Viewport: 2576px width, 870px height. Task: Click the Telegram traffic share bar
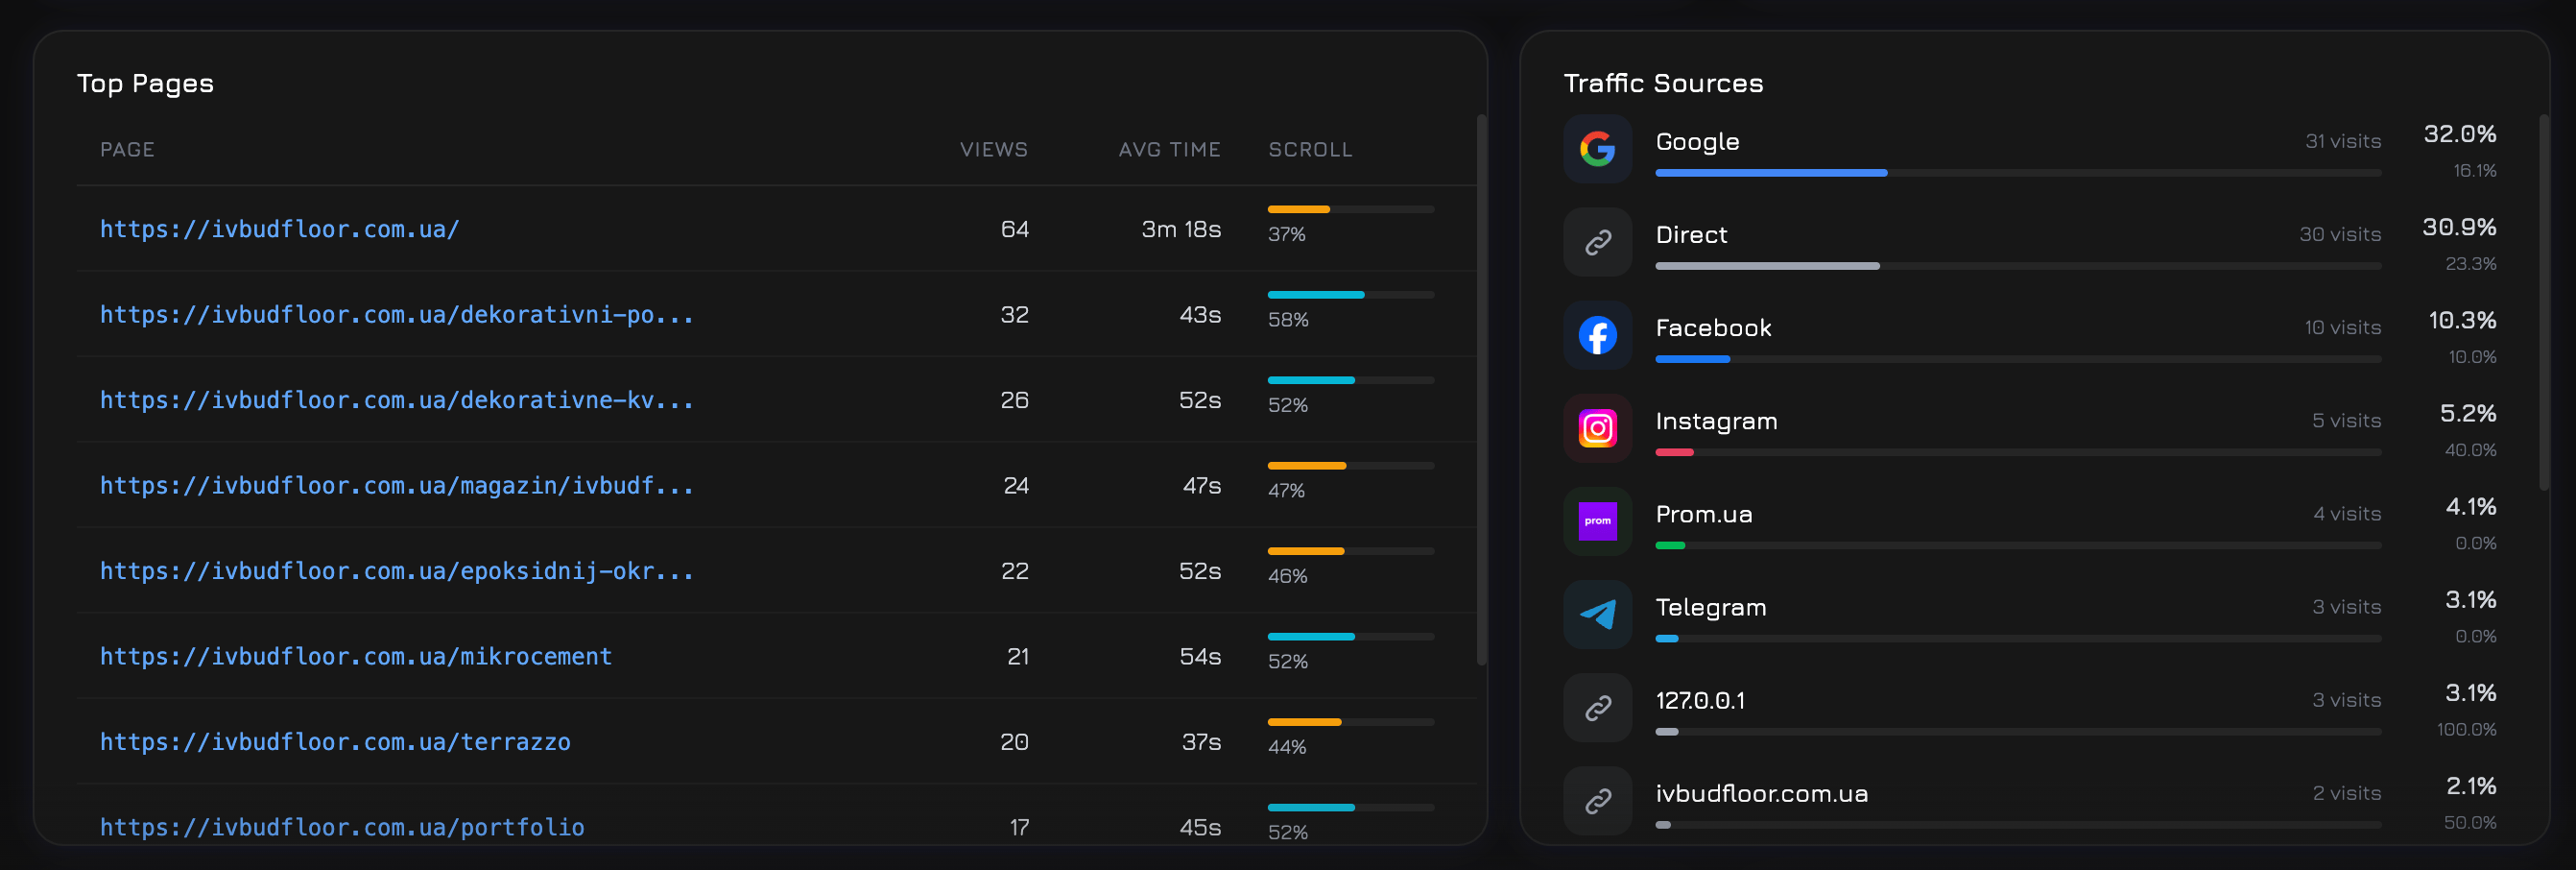[2018, 638]
